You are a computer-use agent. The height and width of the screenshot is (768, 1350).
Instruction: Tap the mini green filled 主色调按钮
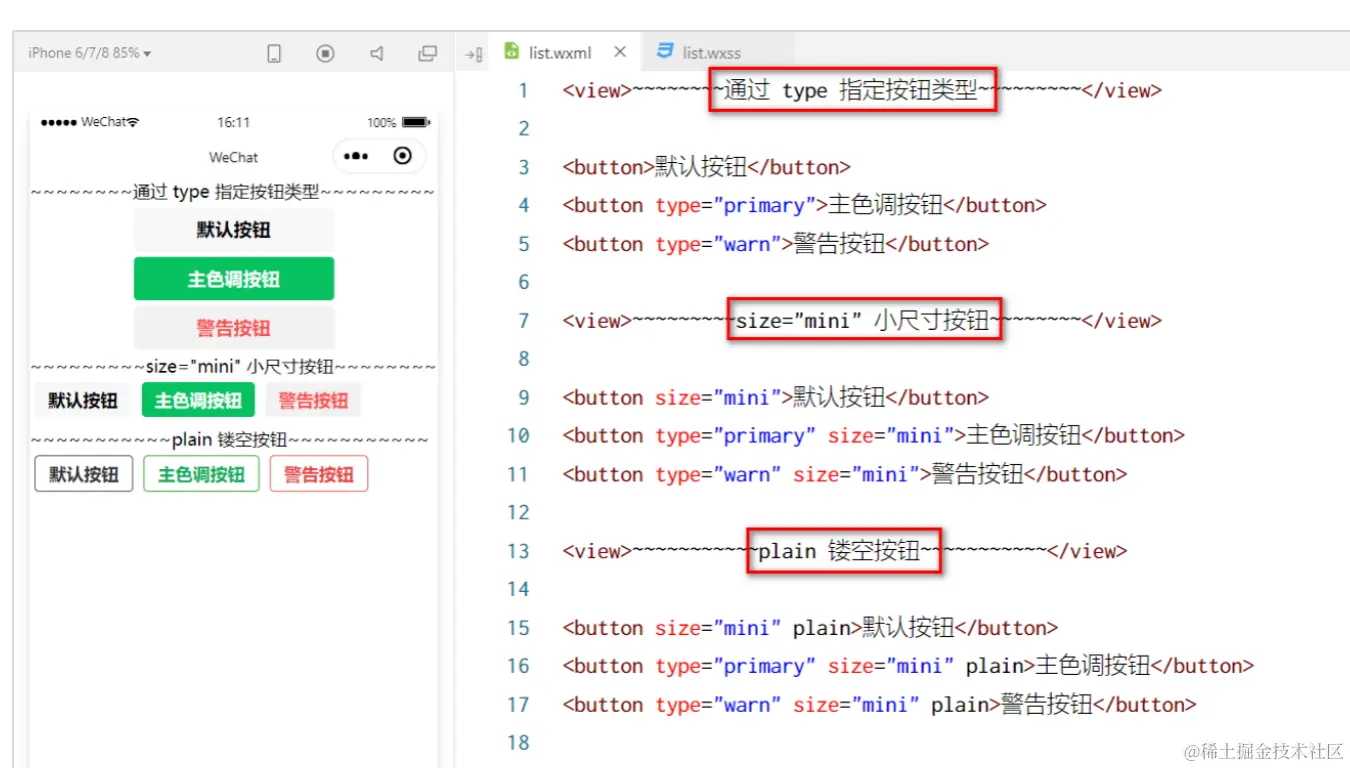(198, 401)
